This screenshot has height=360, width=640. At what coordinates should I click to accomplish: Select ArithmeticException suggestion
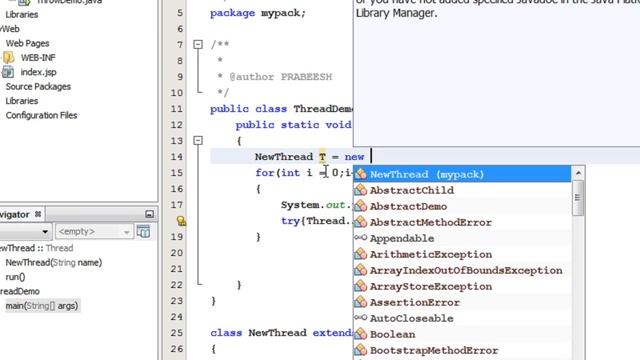coord(462,254)
